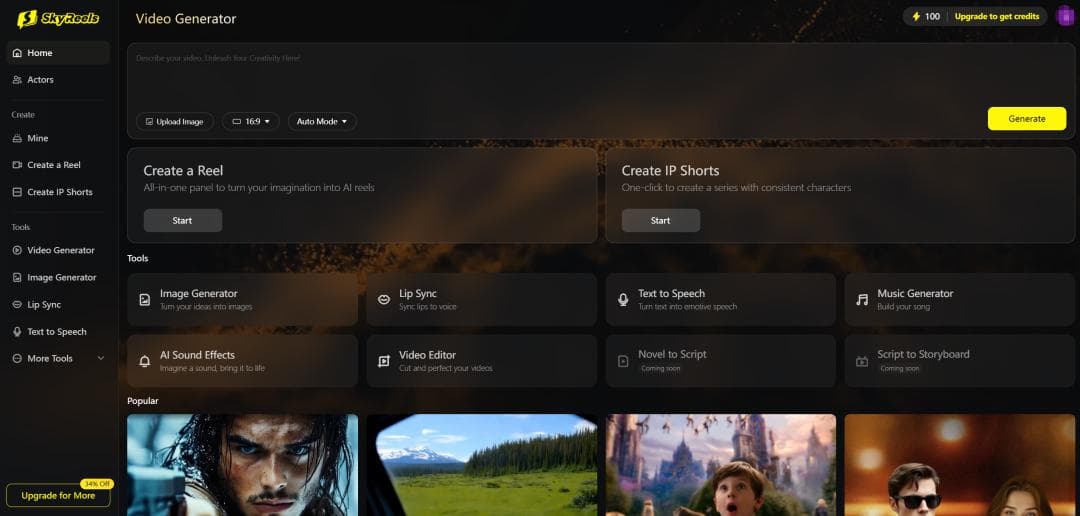This screenshot has width=1080, height=516.
Task: Expand More Tools in the sidebar
Action: pos(58,358)
